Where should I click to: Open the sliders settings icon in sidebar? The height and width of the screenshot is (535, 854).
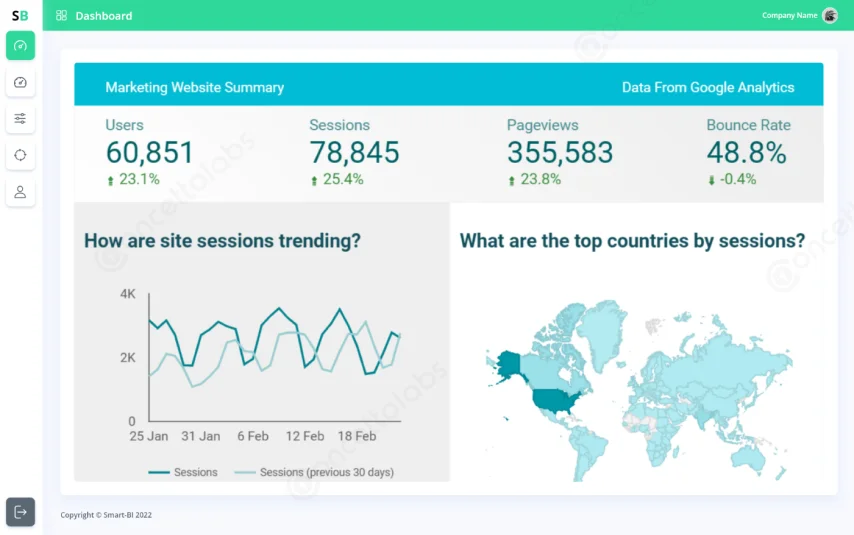20,119
